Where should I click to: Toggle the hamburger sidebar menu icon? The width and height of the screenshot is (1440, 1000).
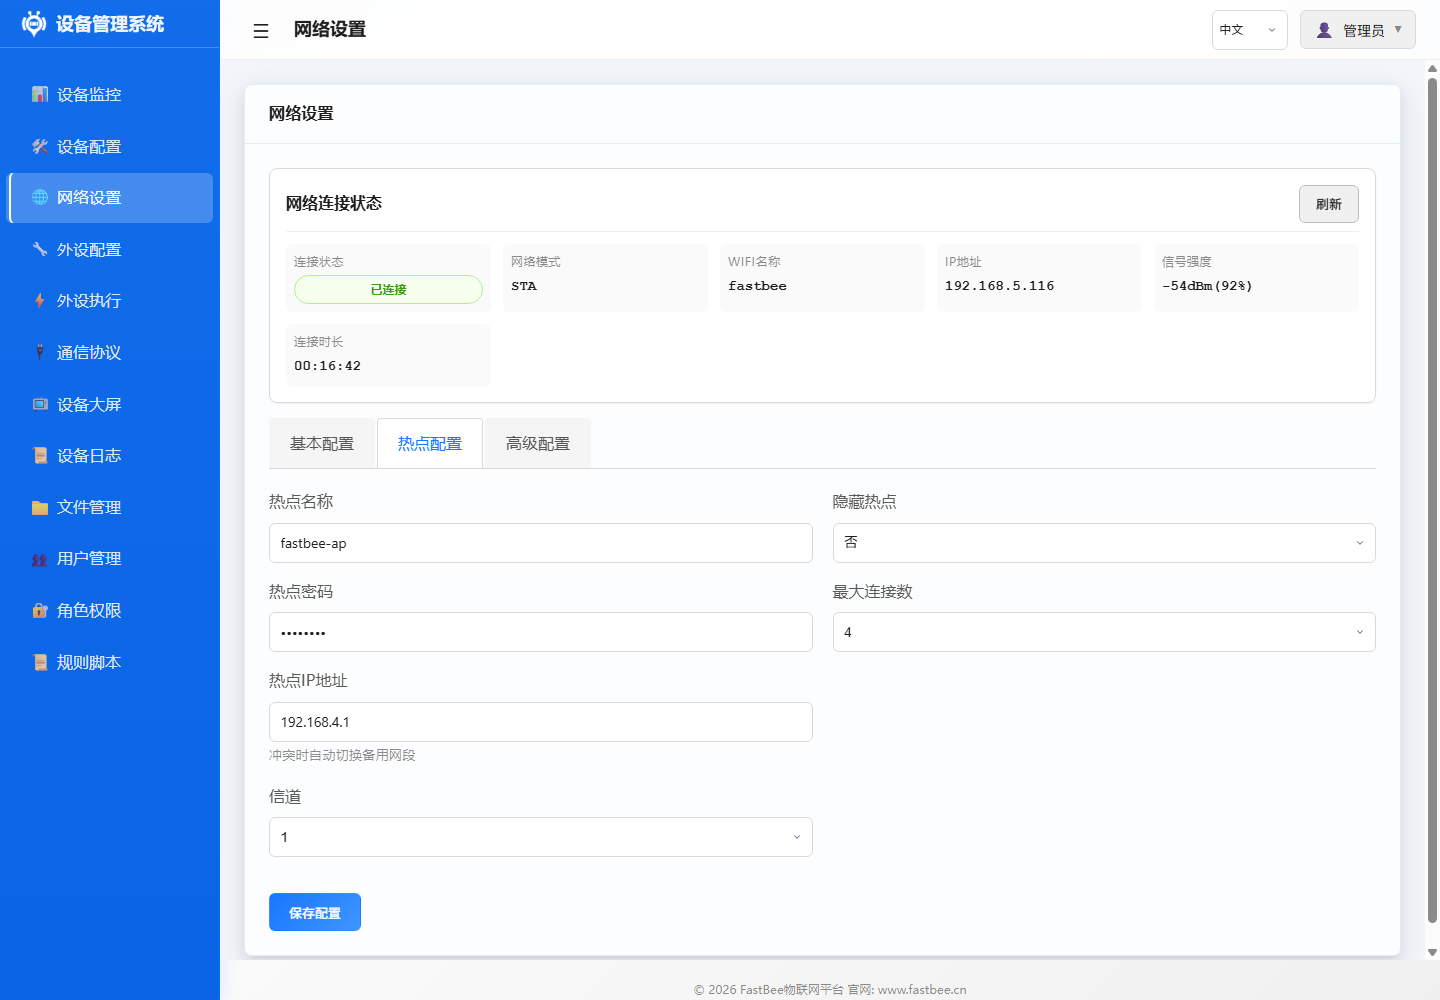(x=261, y=31)
